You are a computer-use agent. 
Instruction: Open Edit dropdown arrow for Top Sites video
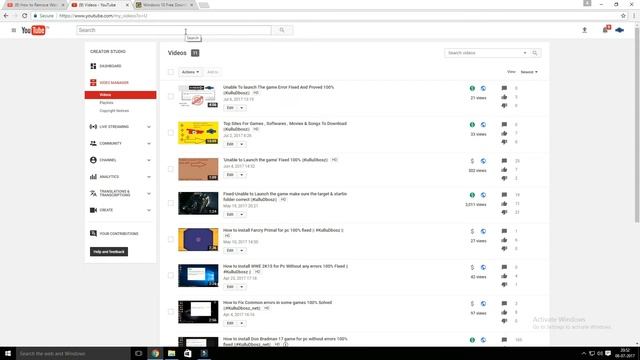(x=242, y=144)
